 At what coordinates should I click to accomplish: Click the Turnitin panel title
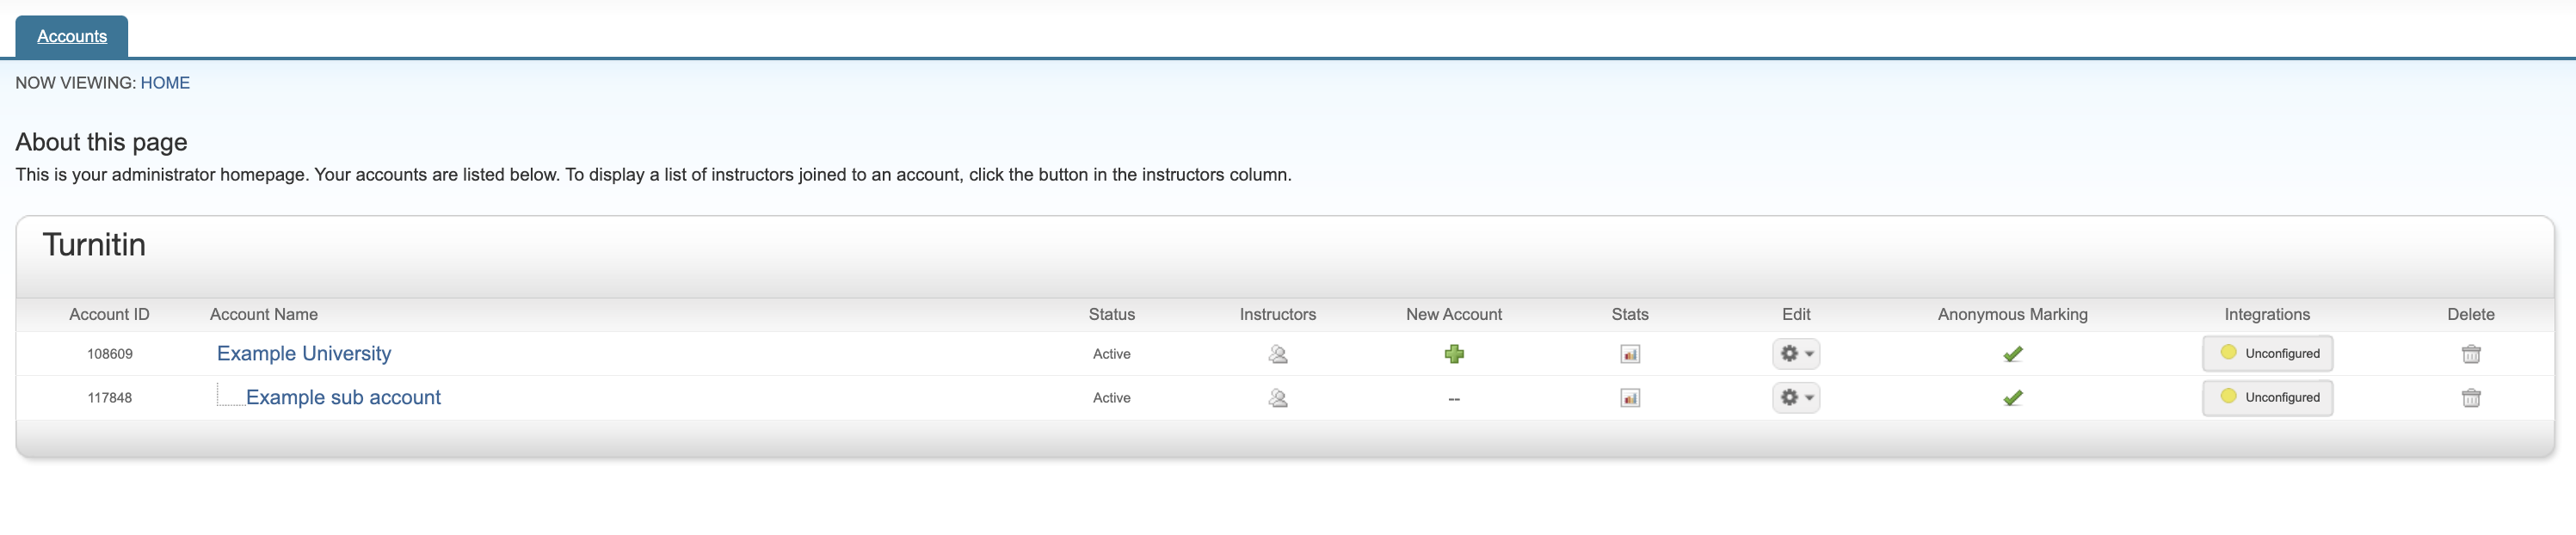tap(94, 245)
